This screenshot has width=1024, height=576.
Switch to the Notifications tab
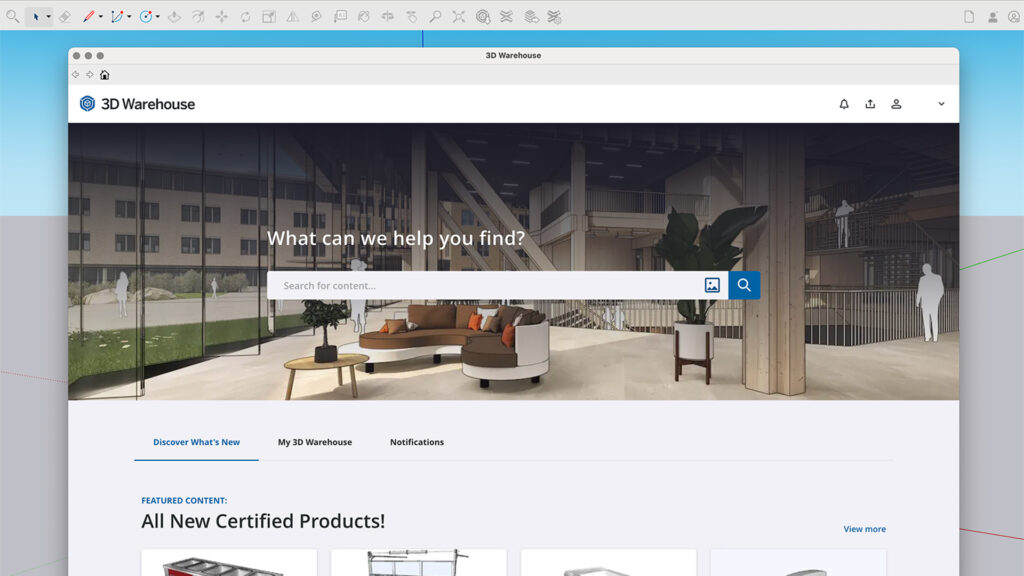pos(417,442)
